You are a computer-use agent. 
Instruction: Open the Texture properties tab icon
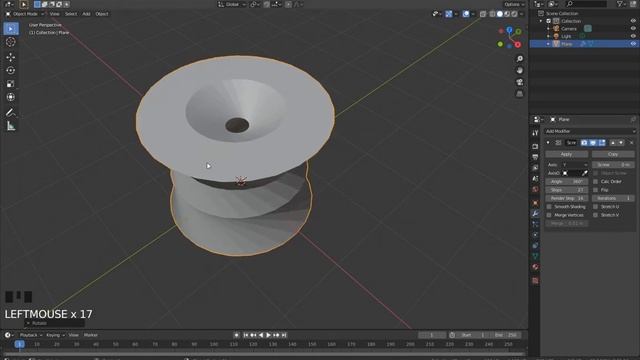click(536, 281)
